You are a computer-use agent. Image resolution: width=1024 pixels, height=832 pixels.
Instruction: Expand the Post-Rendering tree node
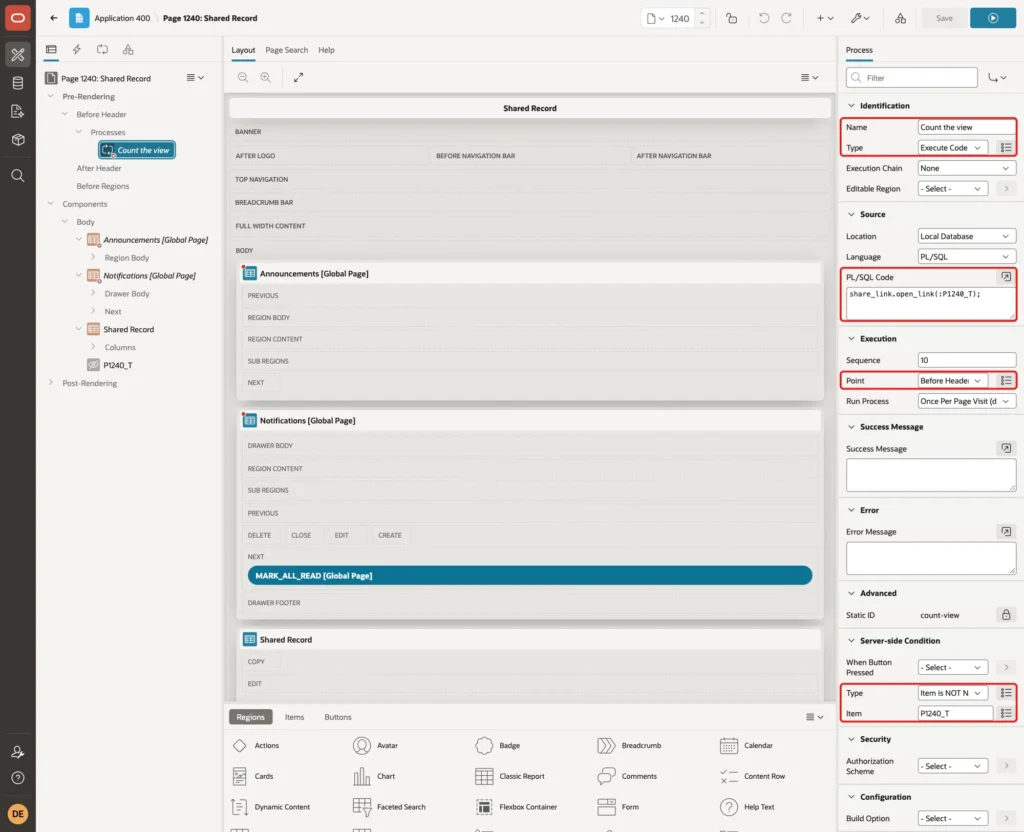tap(50, 383)
